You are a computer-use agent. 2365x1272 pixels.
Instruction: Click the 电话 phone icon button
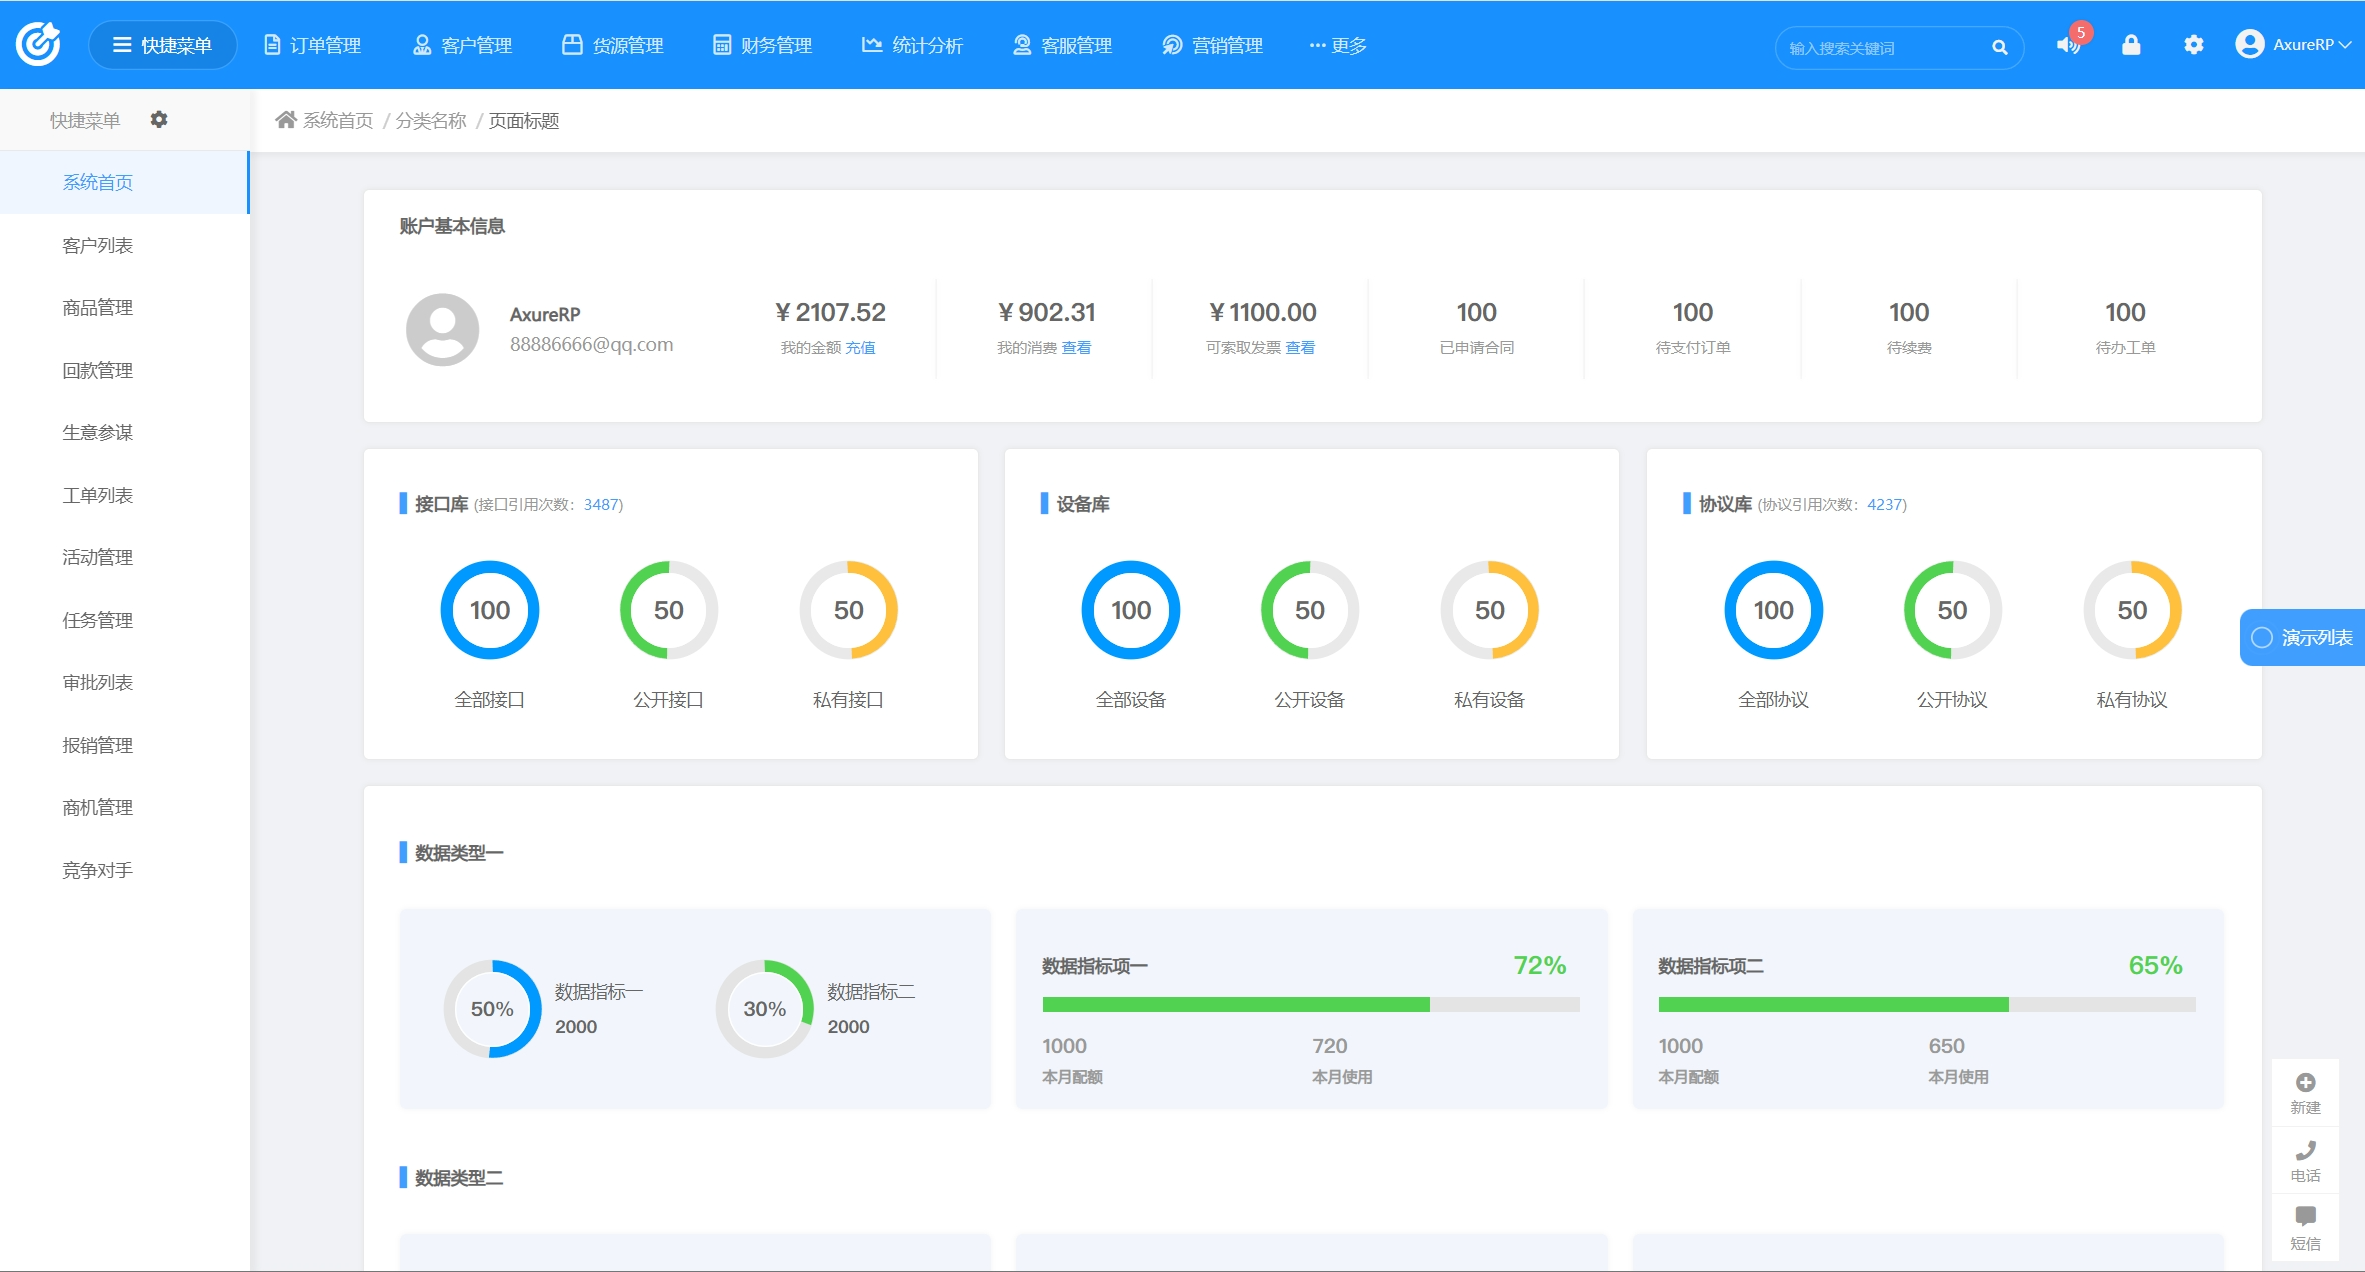point(2305,1161)
